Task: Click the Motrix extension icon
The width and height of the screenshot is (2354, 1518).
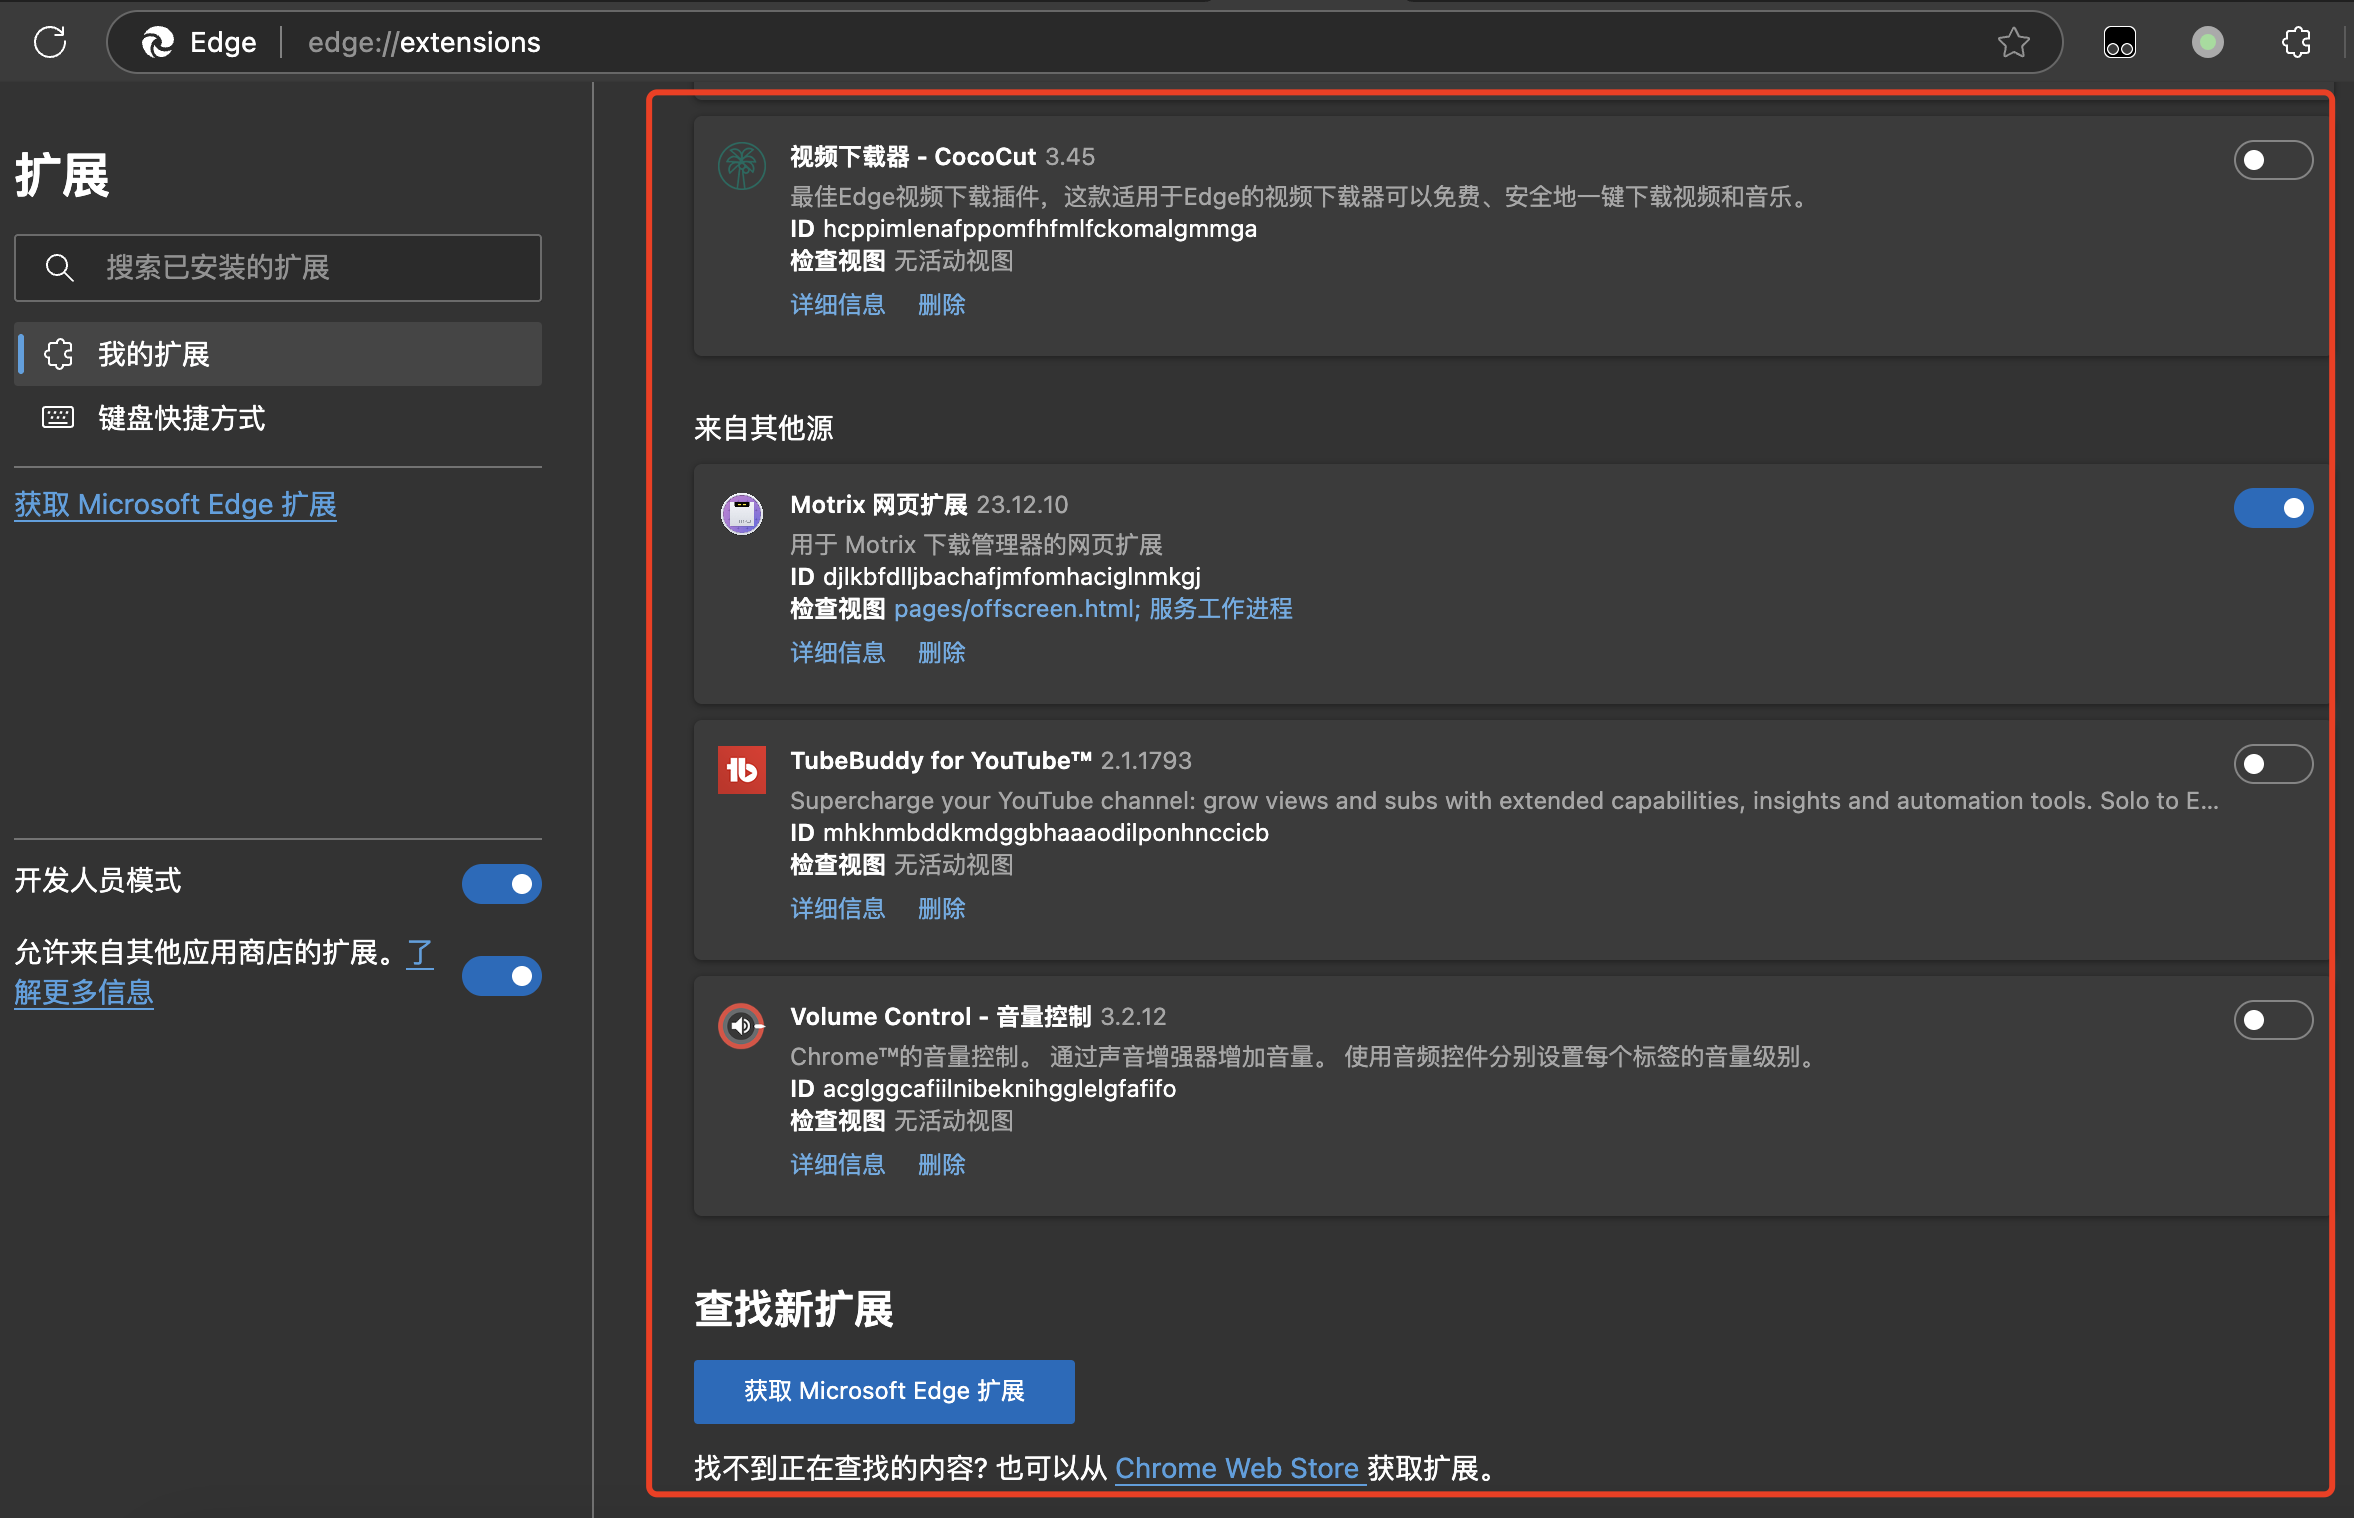Action: click(742, 514)
